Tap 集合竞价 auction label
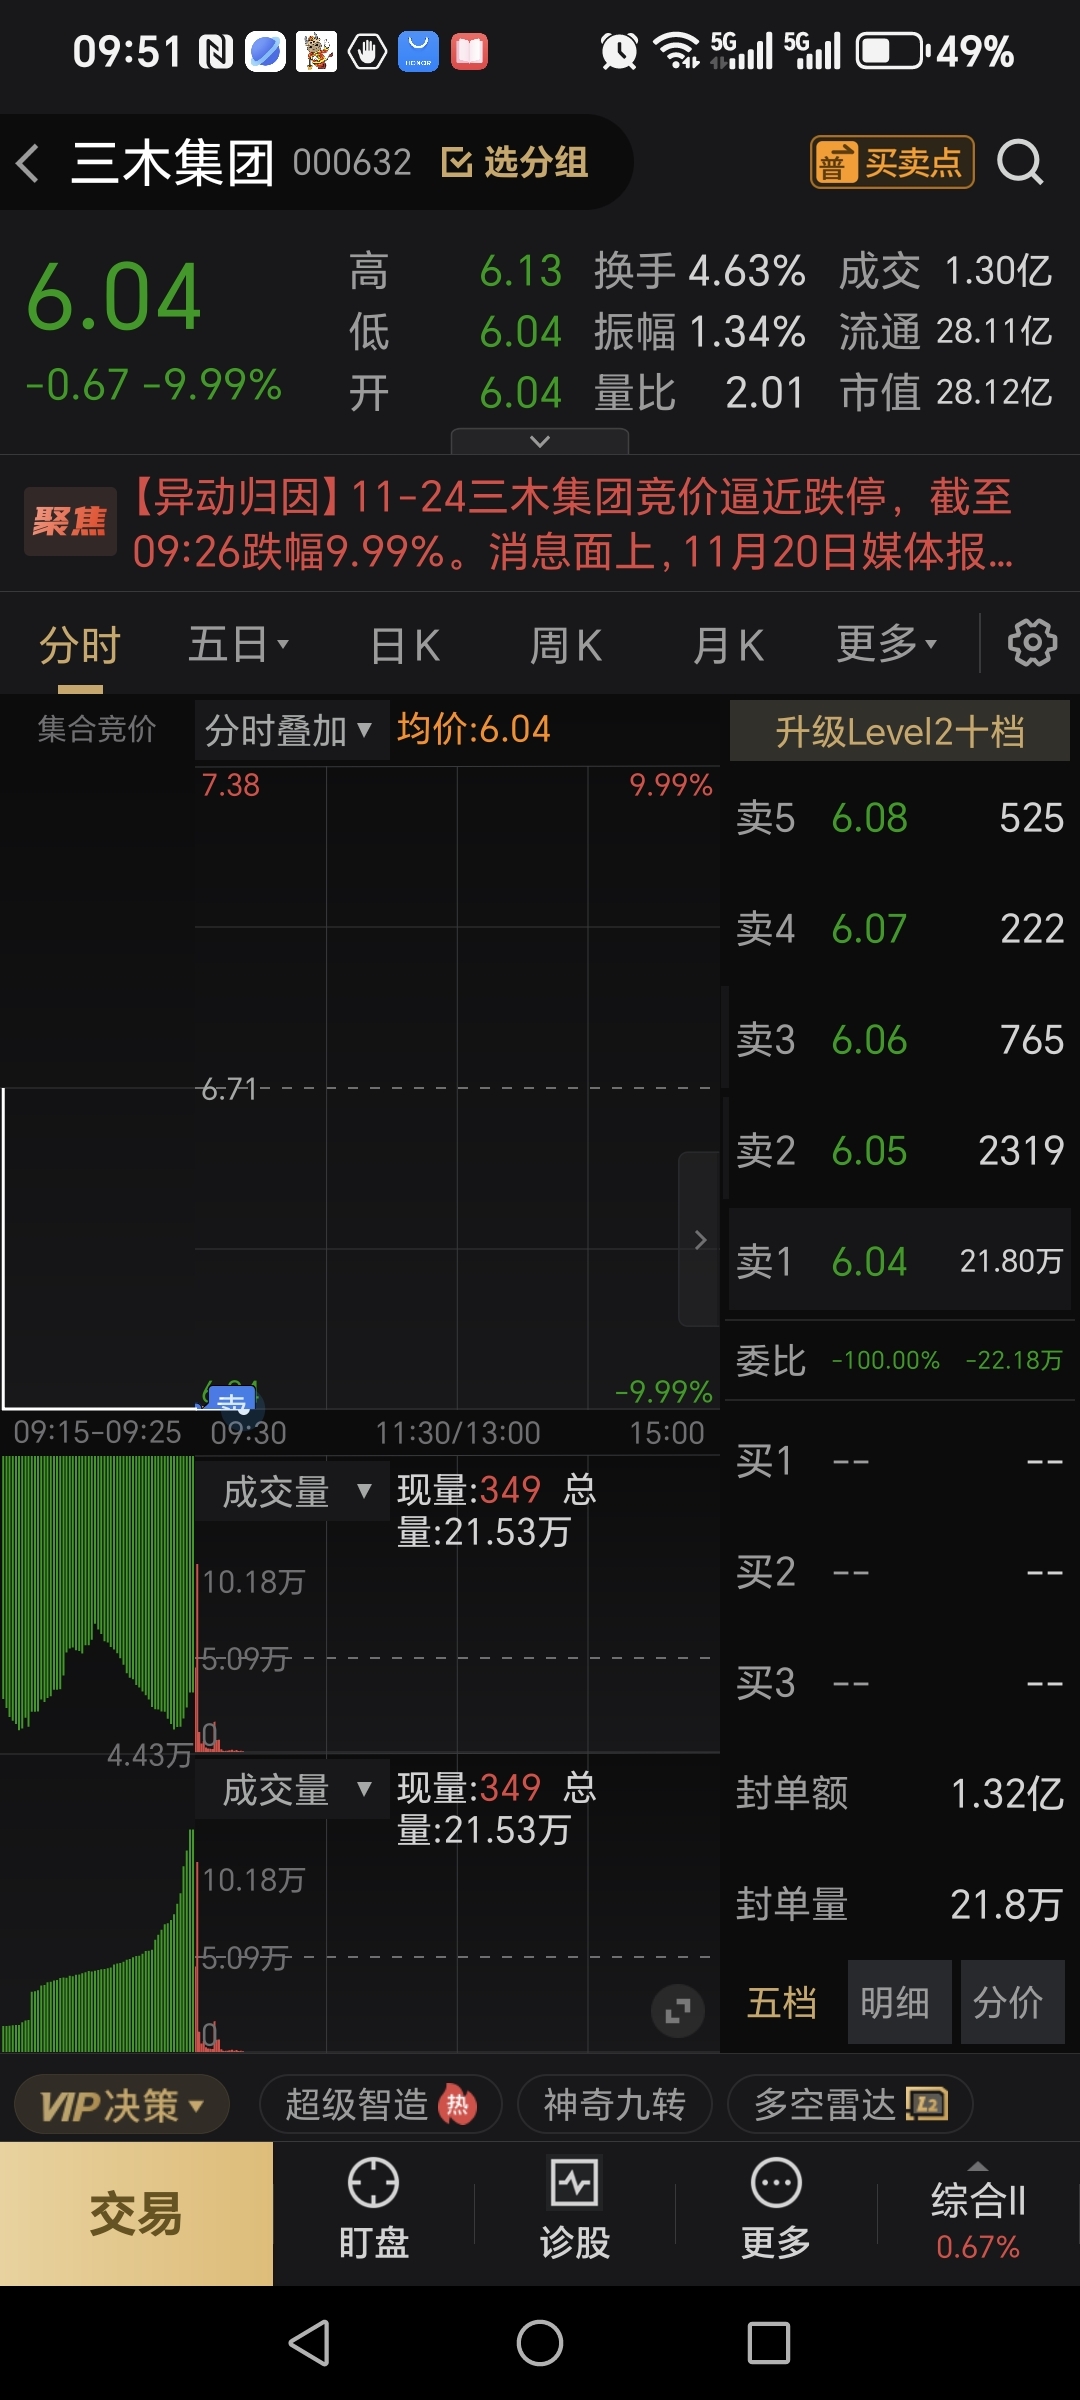The image size is (1080, 2400). 97,729
